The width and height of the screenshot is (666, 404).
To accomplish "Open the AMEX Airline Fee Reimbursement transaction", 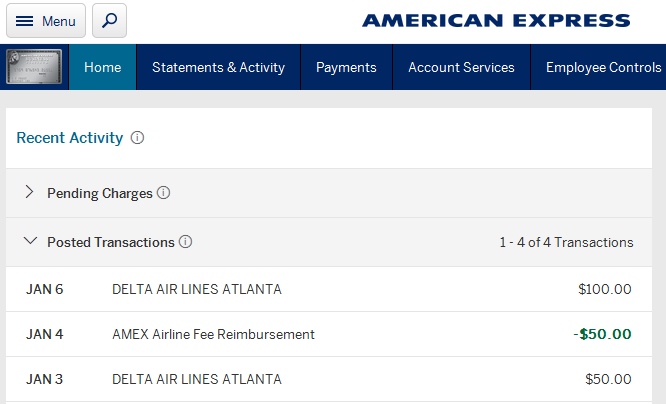I will [213, 334].
